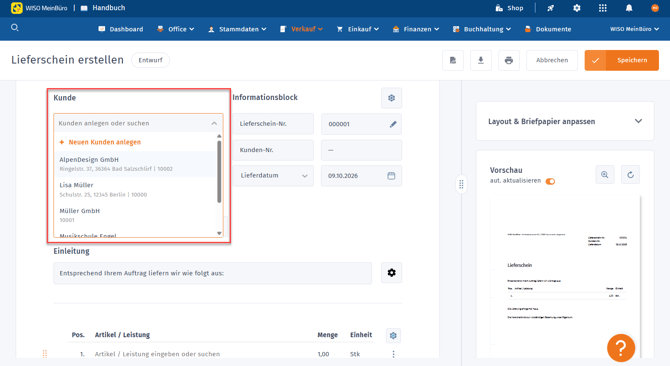Toggle aut. aktualisieren switch
The height and width of the screenshot is (366, 670).
pos(550,181)
